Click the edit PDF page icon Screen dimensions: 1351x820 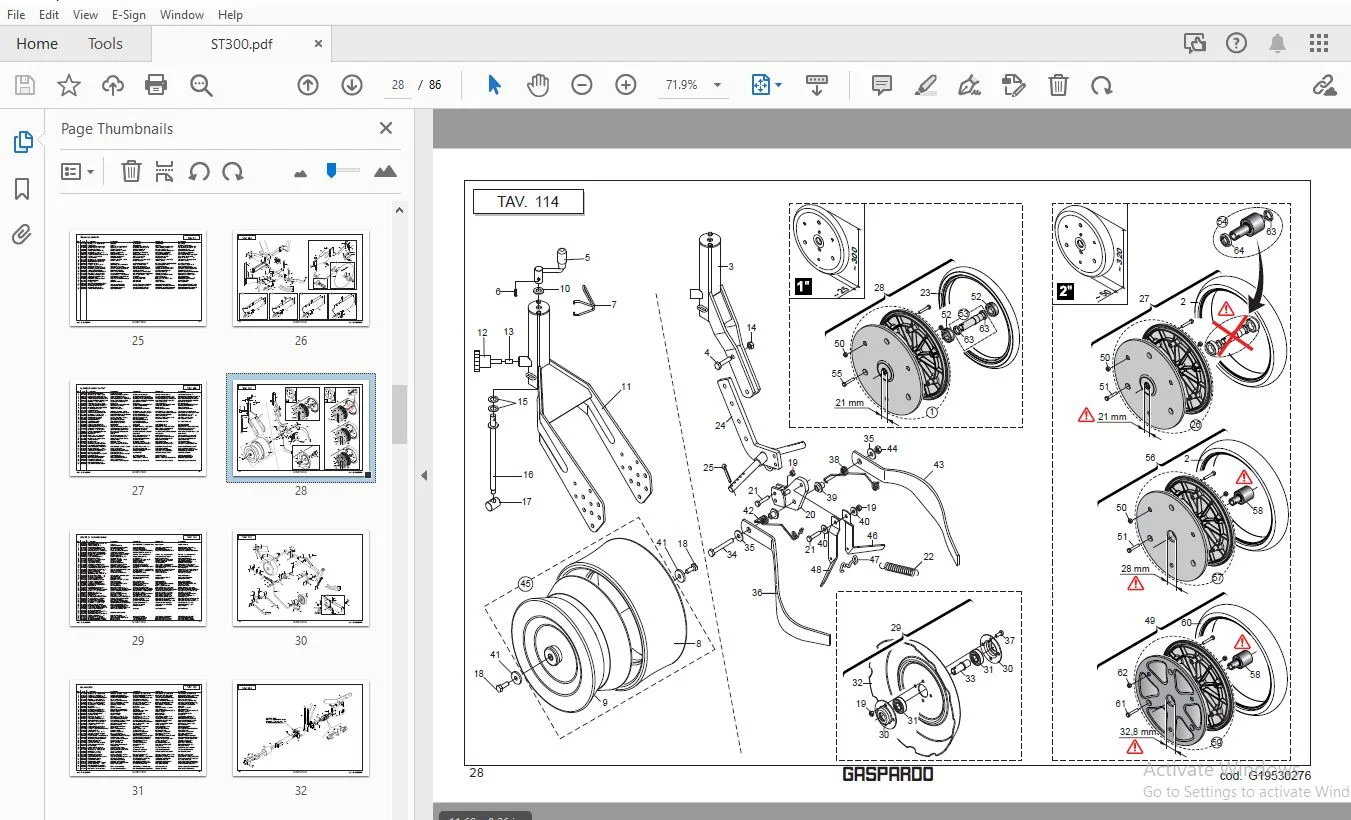pos(1014,85)
